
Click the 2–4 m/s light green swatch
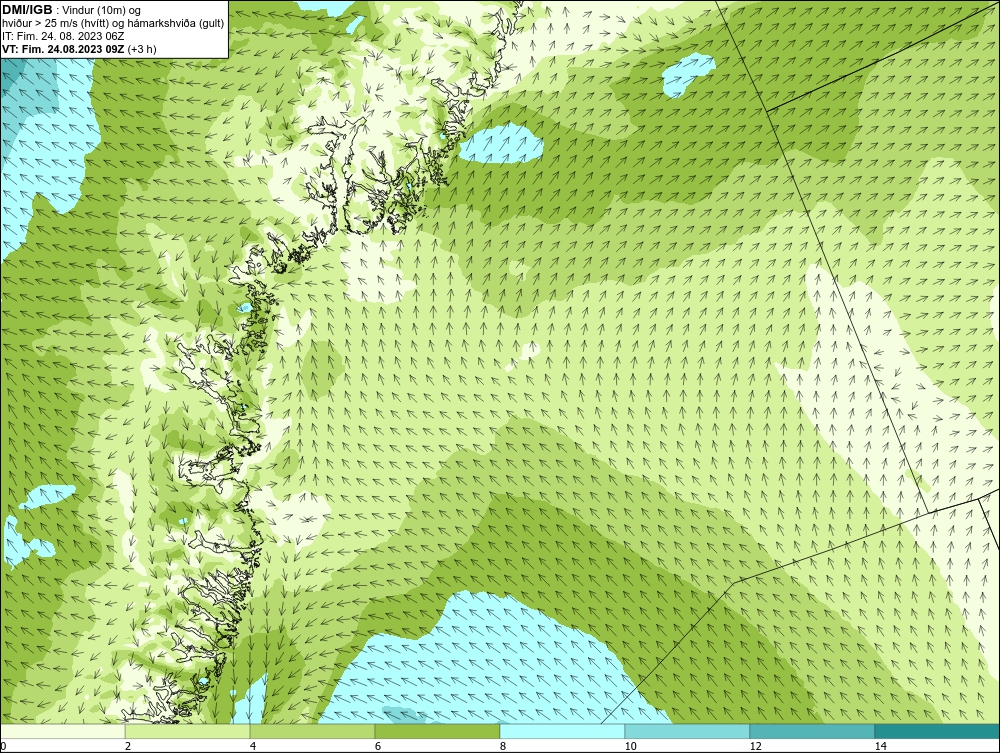pyautogui.click(x=188, y=731)
